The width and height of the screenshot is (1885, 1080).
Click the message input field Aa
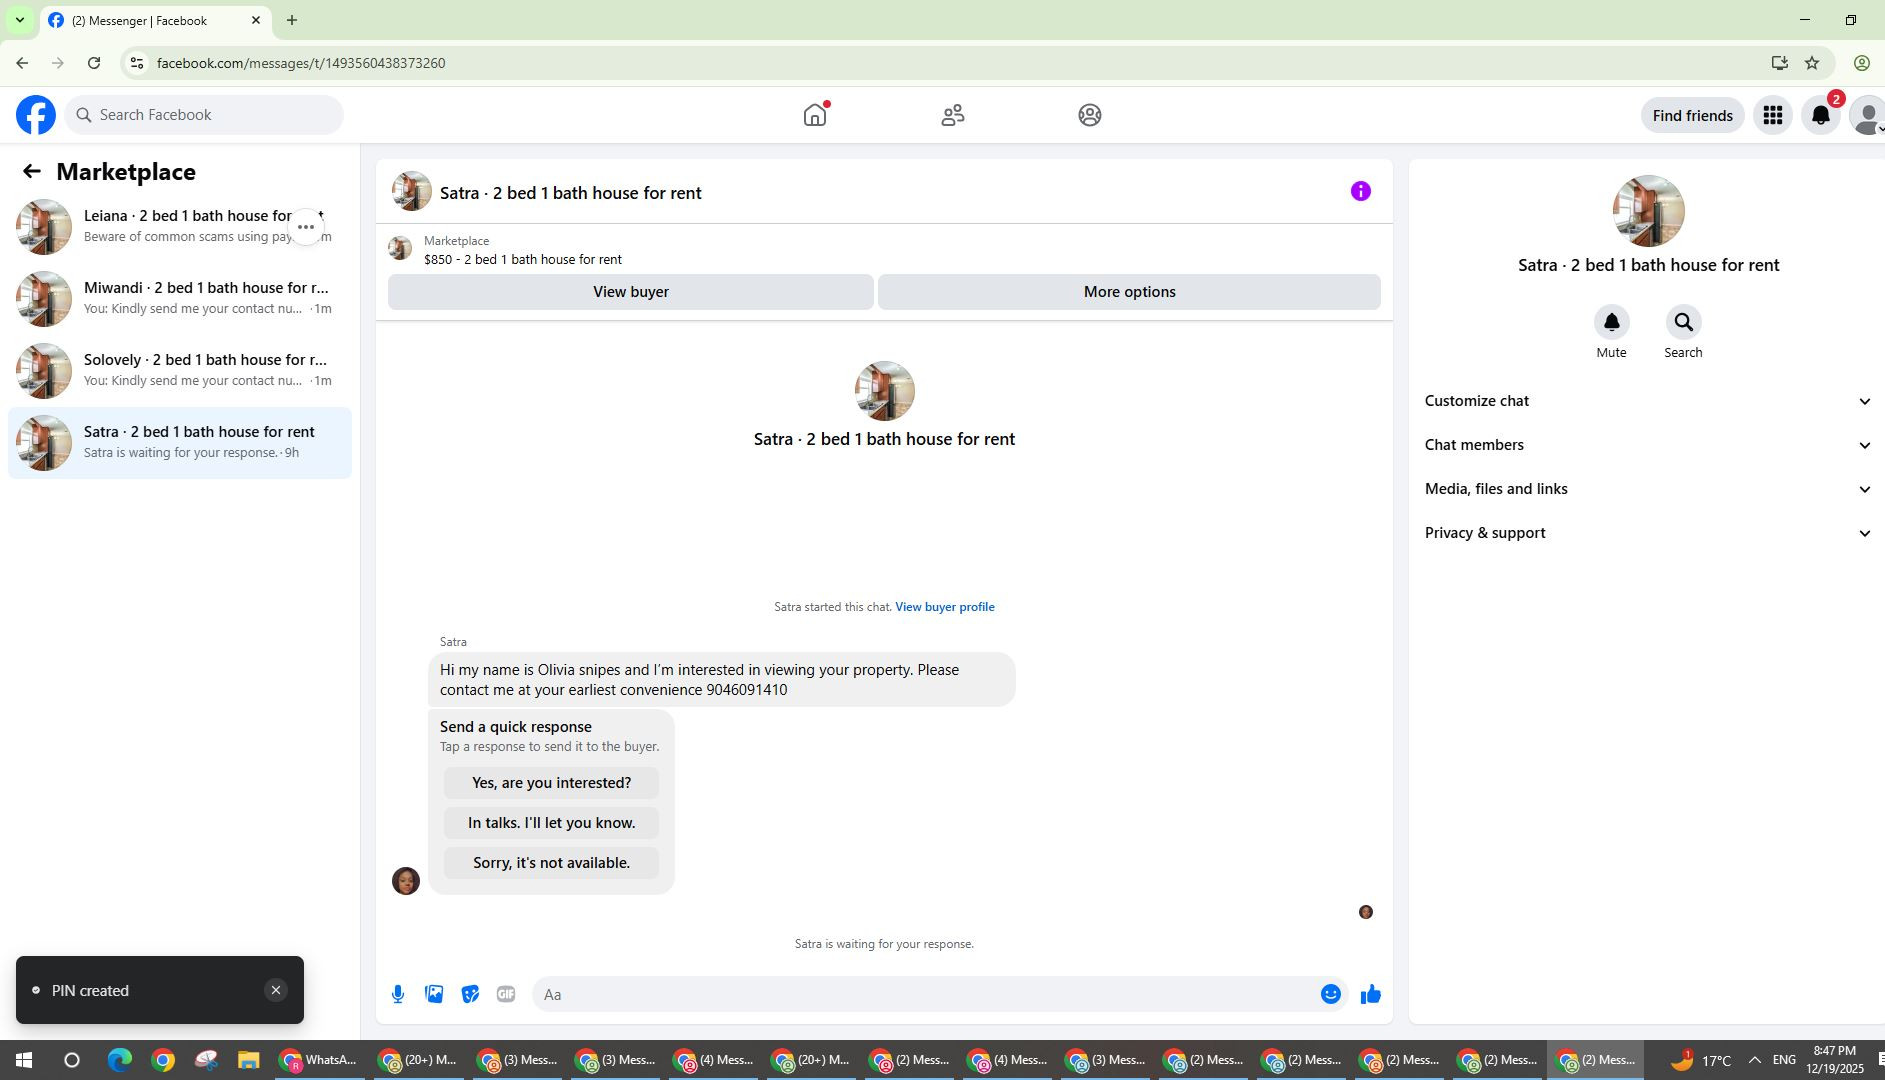tap(925, 994)
